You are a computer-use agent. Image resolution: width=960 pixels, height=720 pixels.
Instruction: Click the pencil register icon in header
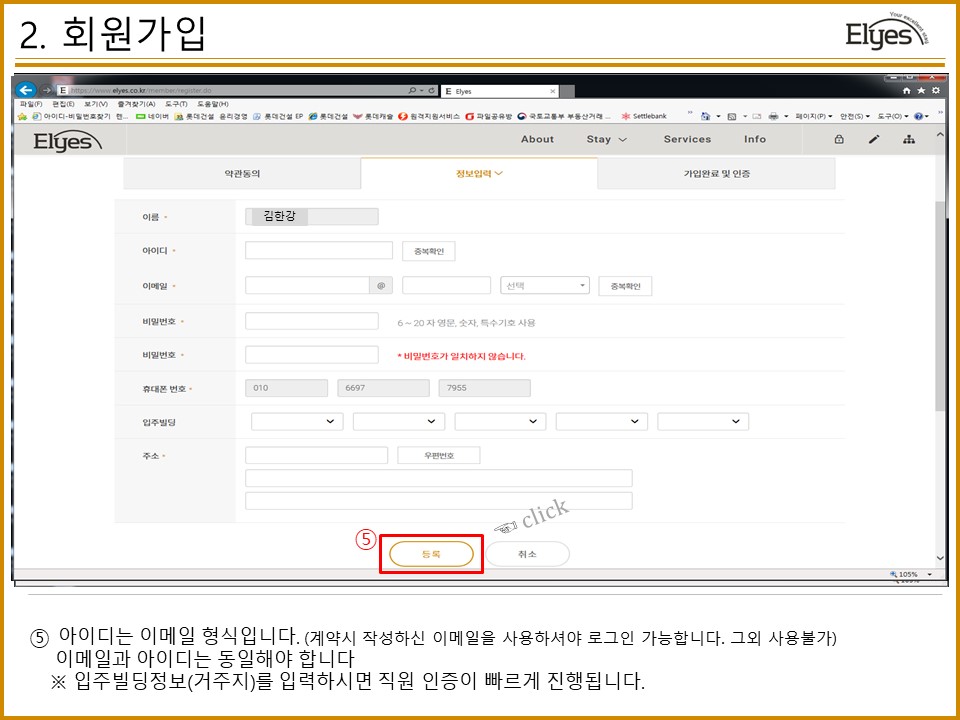[x=874, y=140]
